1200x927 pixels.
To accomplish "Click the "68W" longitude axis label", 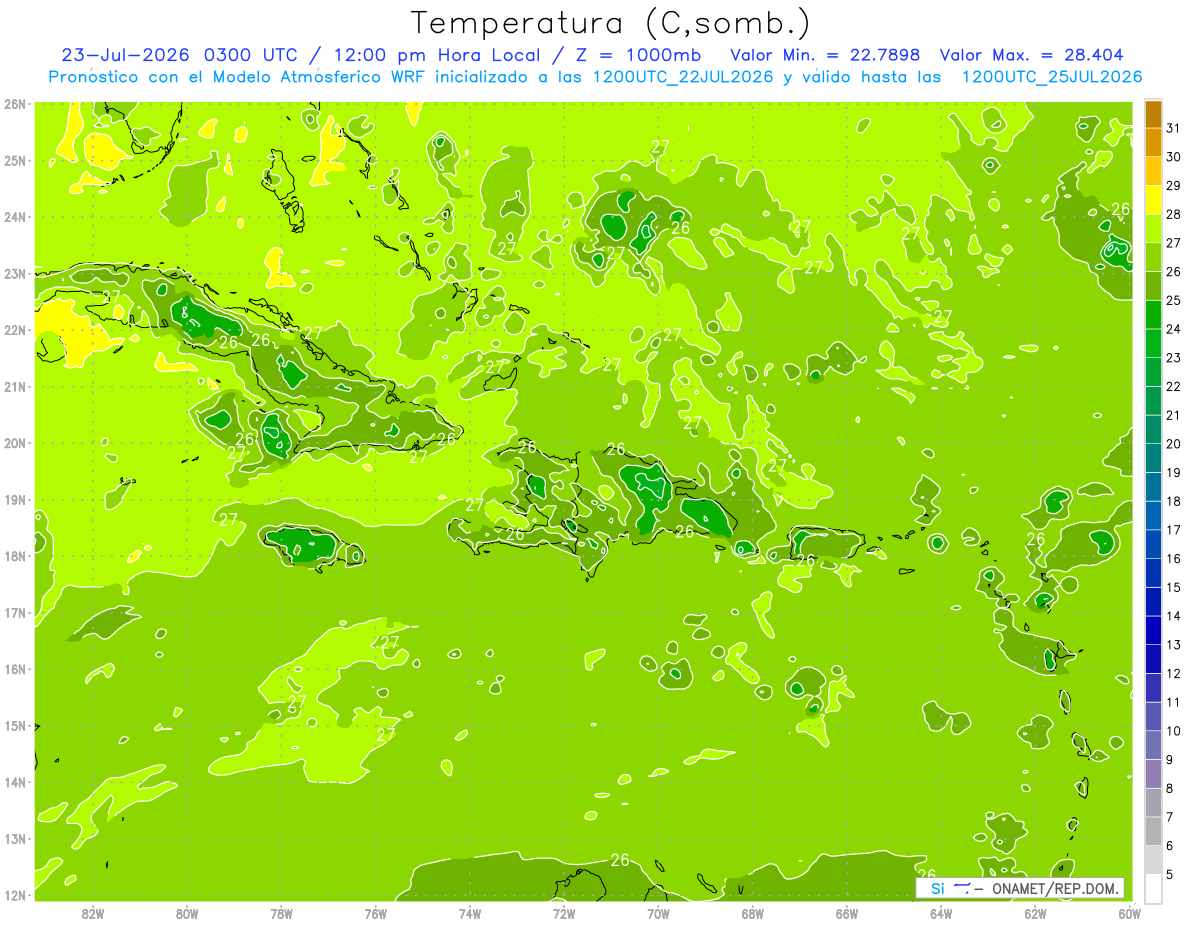I will [752, 914].
